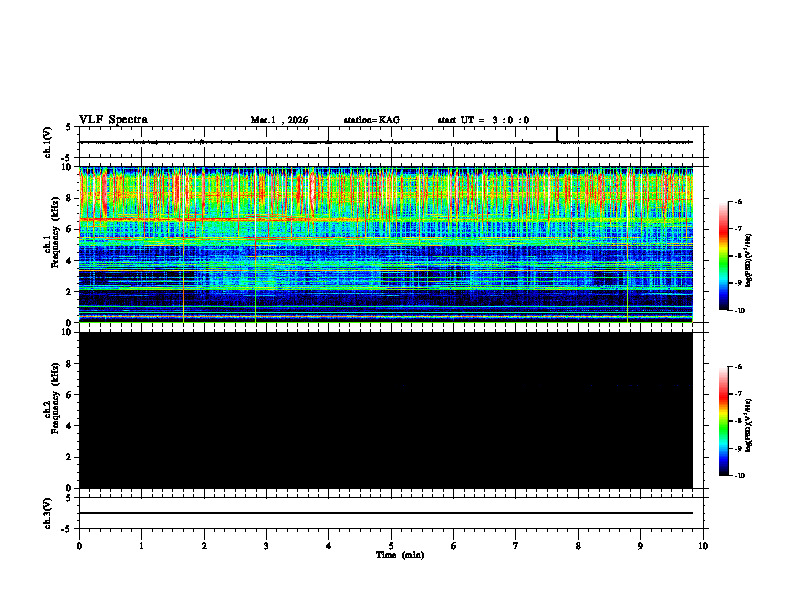Click time axis tick label "10" at bottom right

pyautogui.click(x=703, y=546)
